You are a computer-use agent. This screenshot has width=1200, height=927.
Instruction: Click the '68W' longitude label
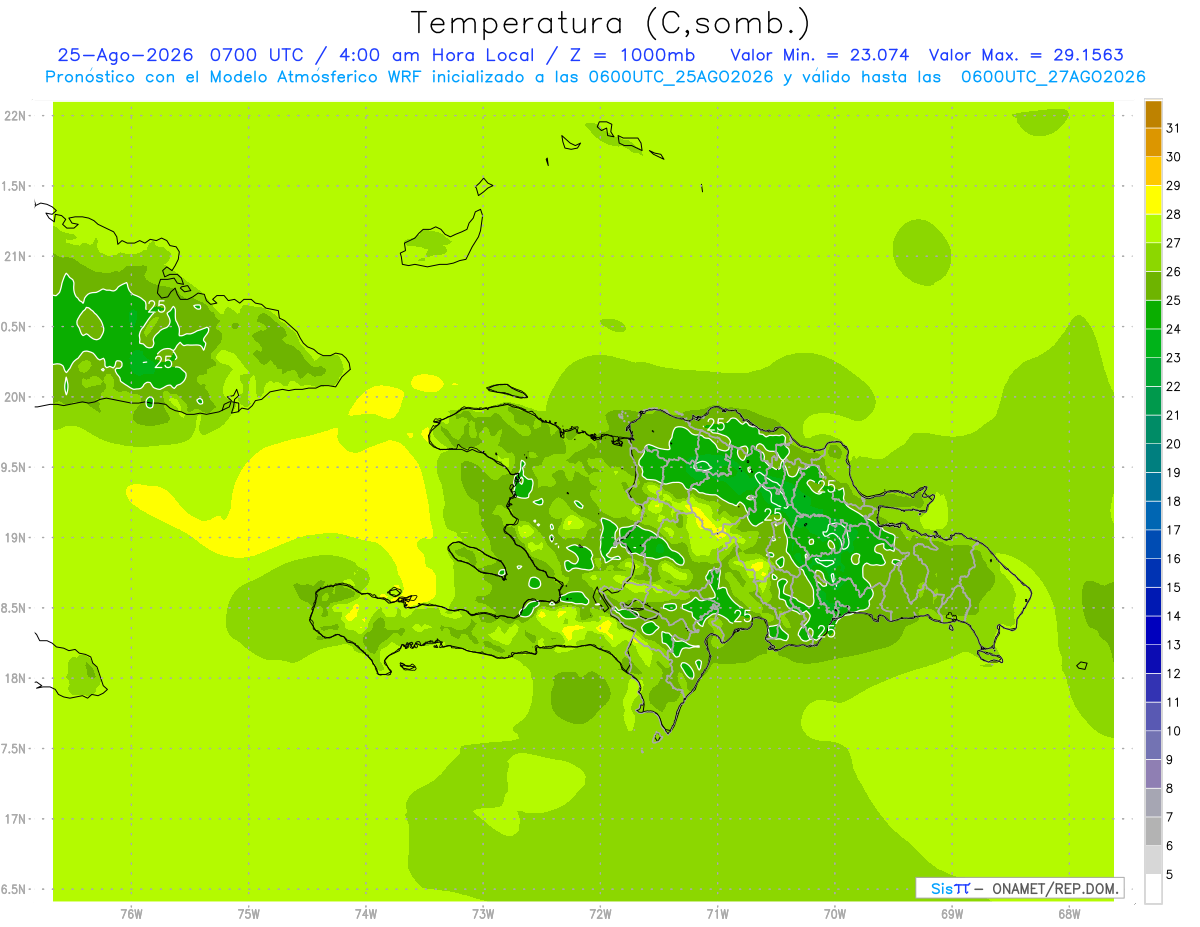click(1069, 914)
